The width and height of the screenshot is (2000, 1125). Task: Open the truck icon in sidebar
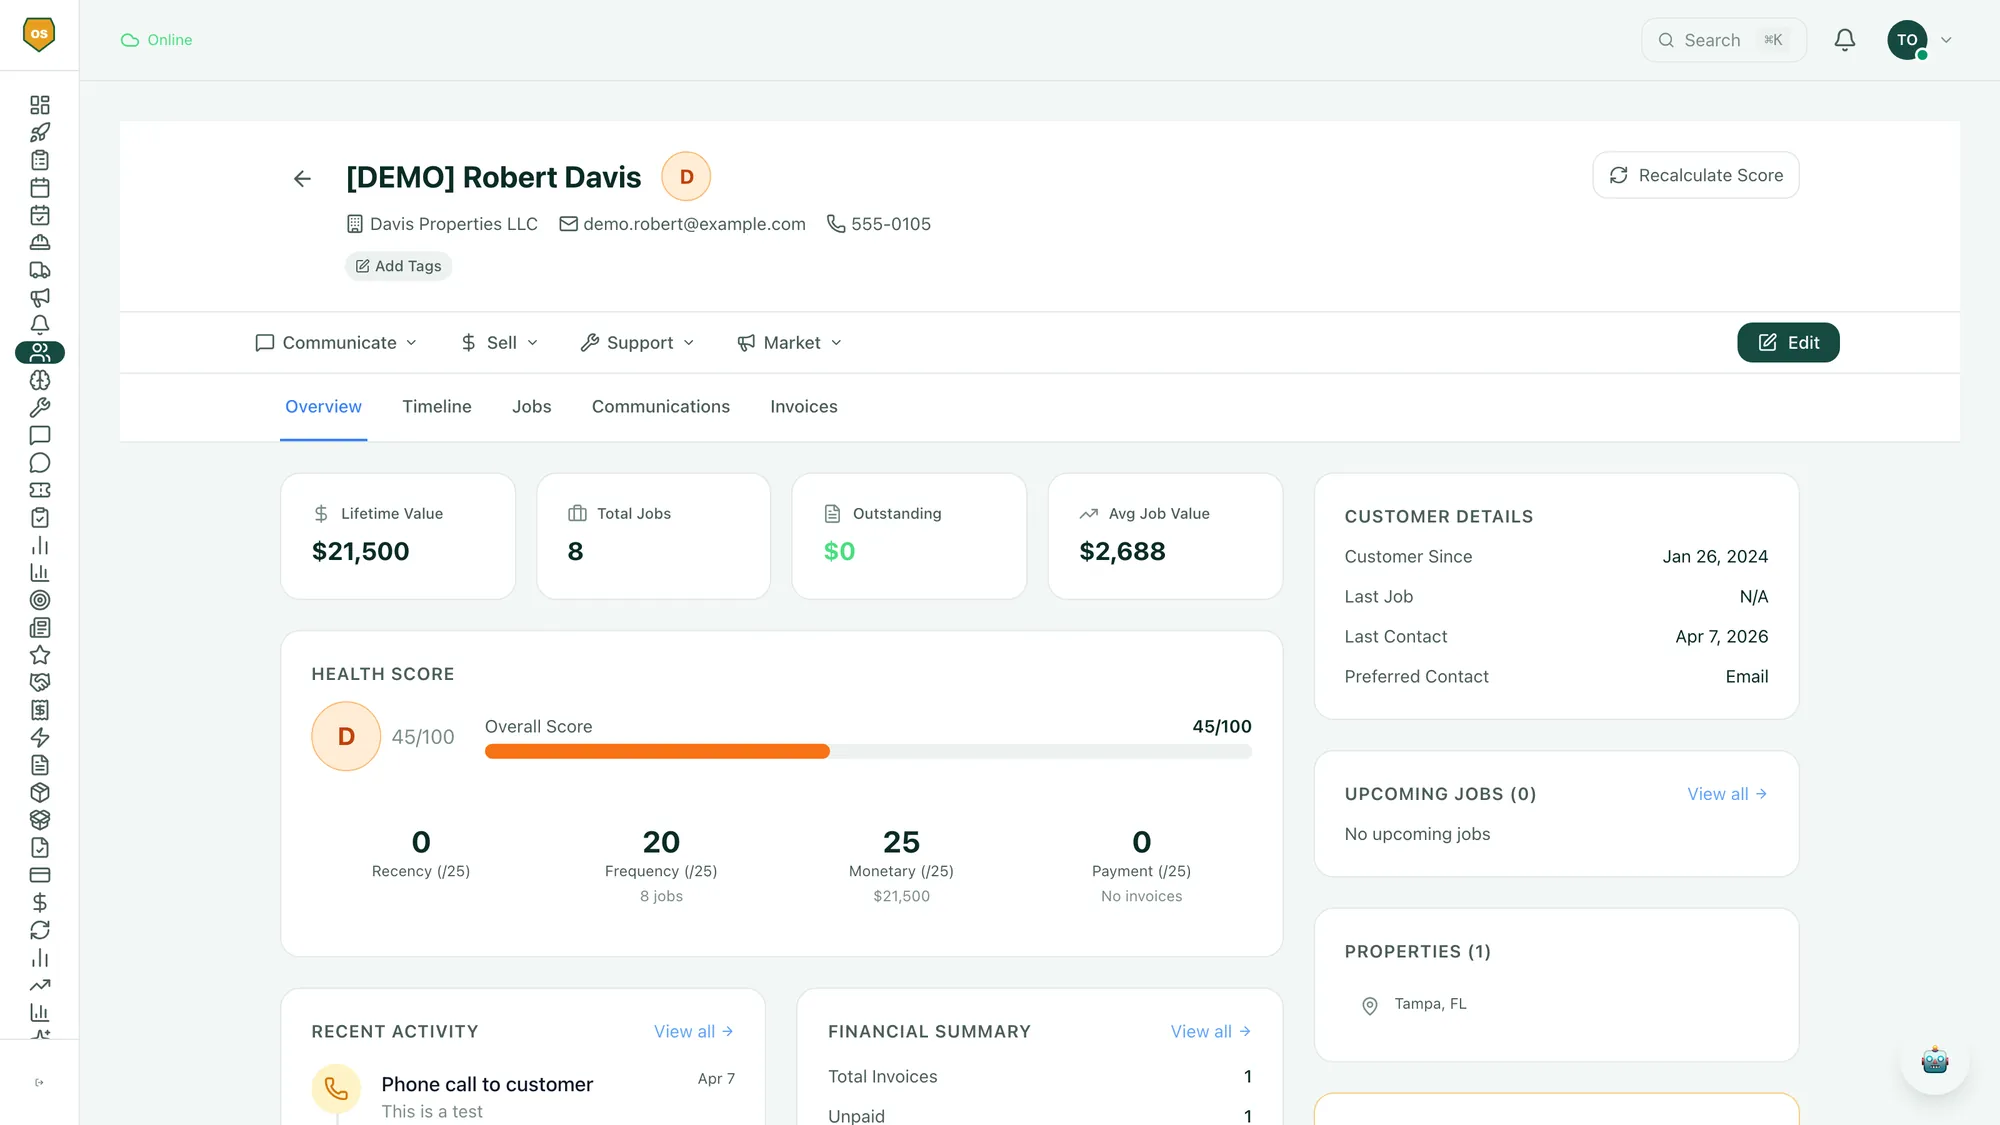(x=39, y=270)
